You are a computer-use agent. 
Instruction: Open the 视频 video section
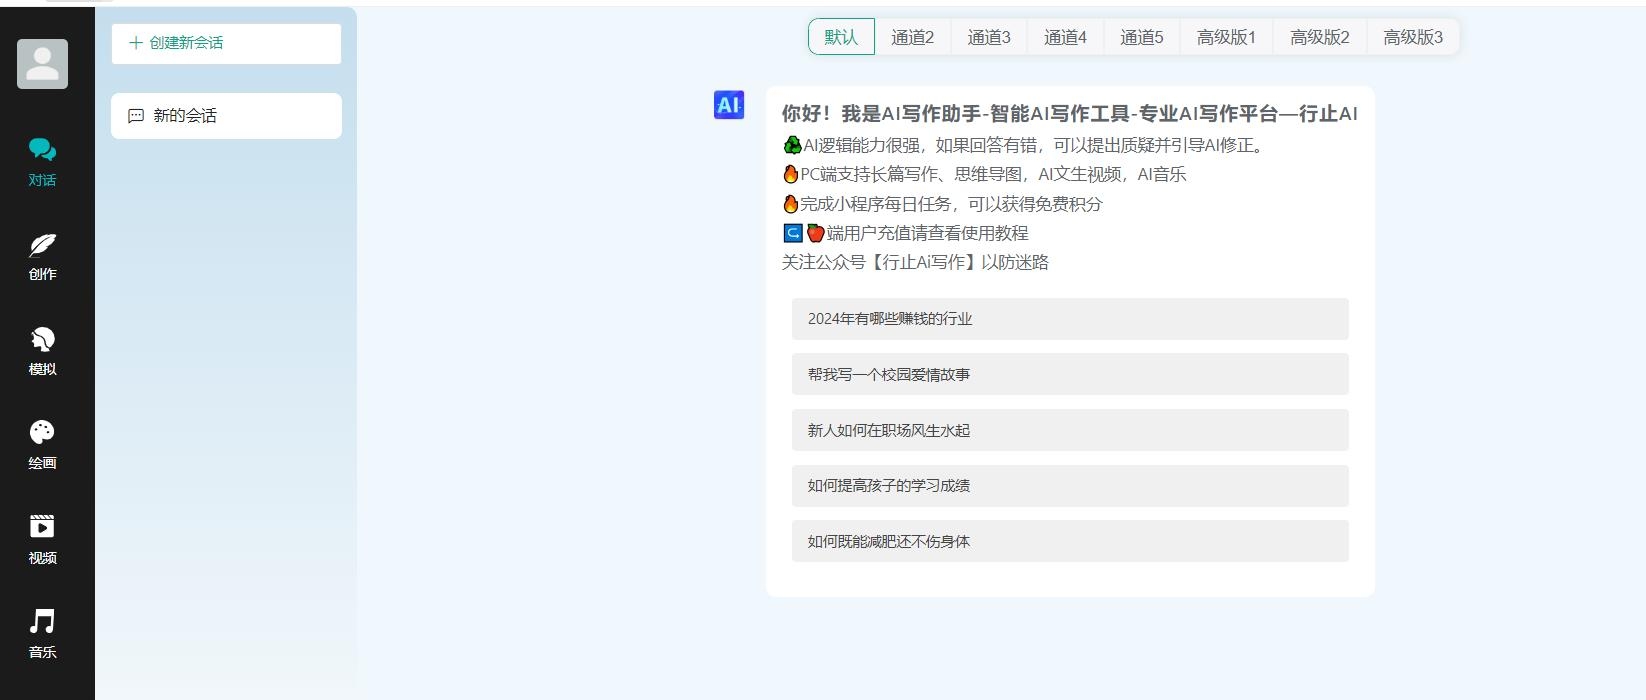coord(42,540)
